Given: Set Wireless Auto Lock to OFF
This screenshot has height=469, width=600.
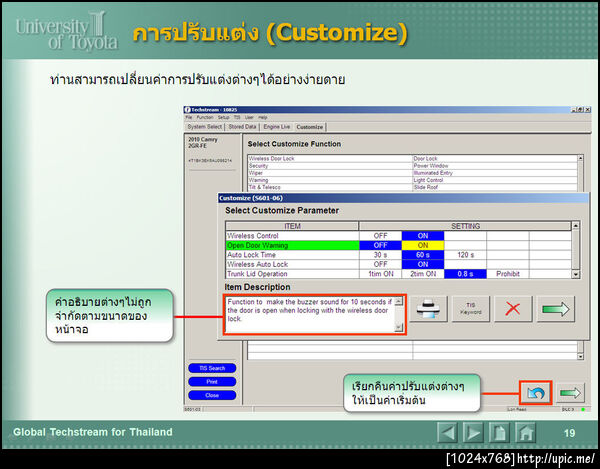Looking at the screenshot, I should click(x=380, y=264).
